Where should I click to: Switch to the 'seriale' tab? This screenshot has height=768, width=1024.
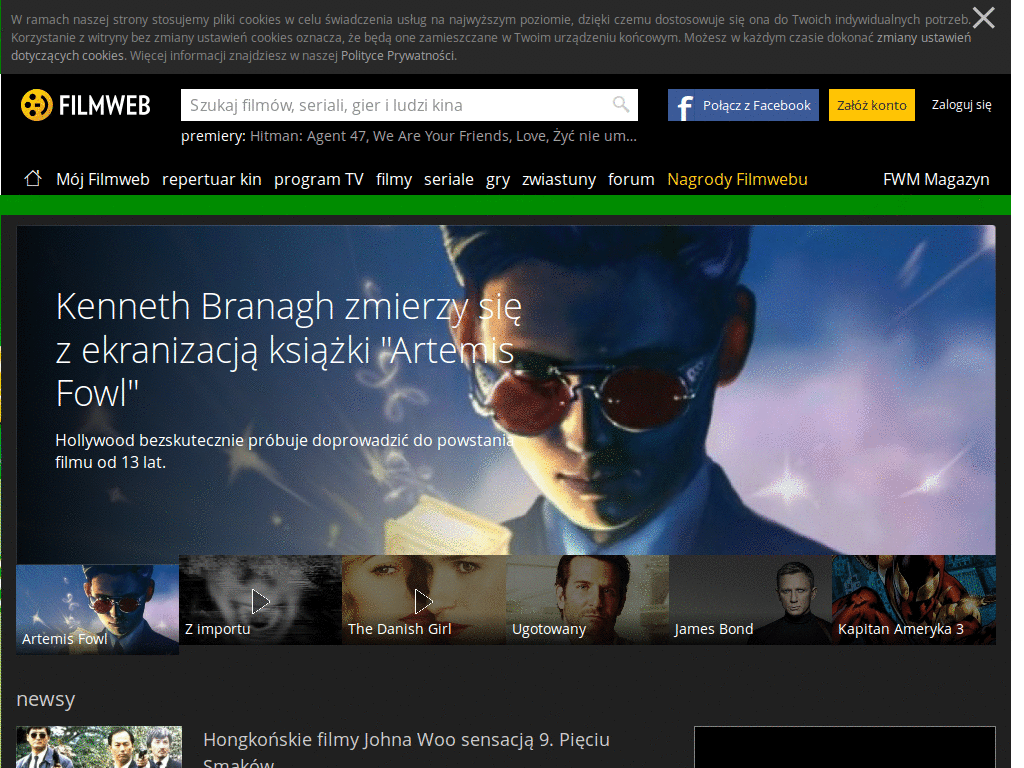(448, 179)
